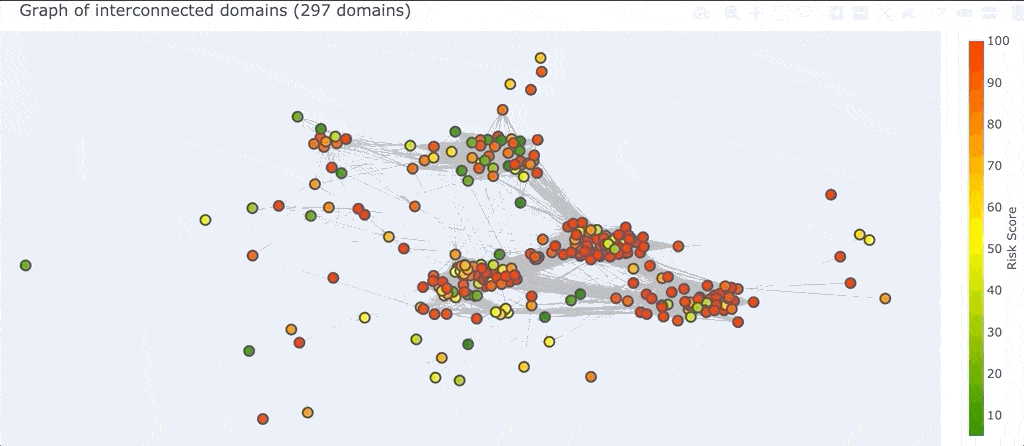Click the far-right orange node near colorbar
Screen dimensions: 1024x446
[x=885, y=298]
